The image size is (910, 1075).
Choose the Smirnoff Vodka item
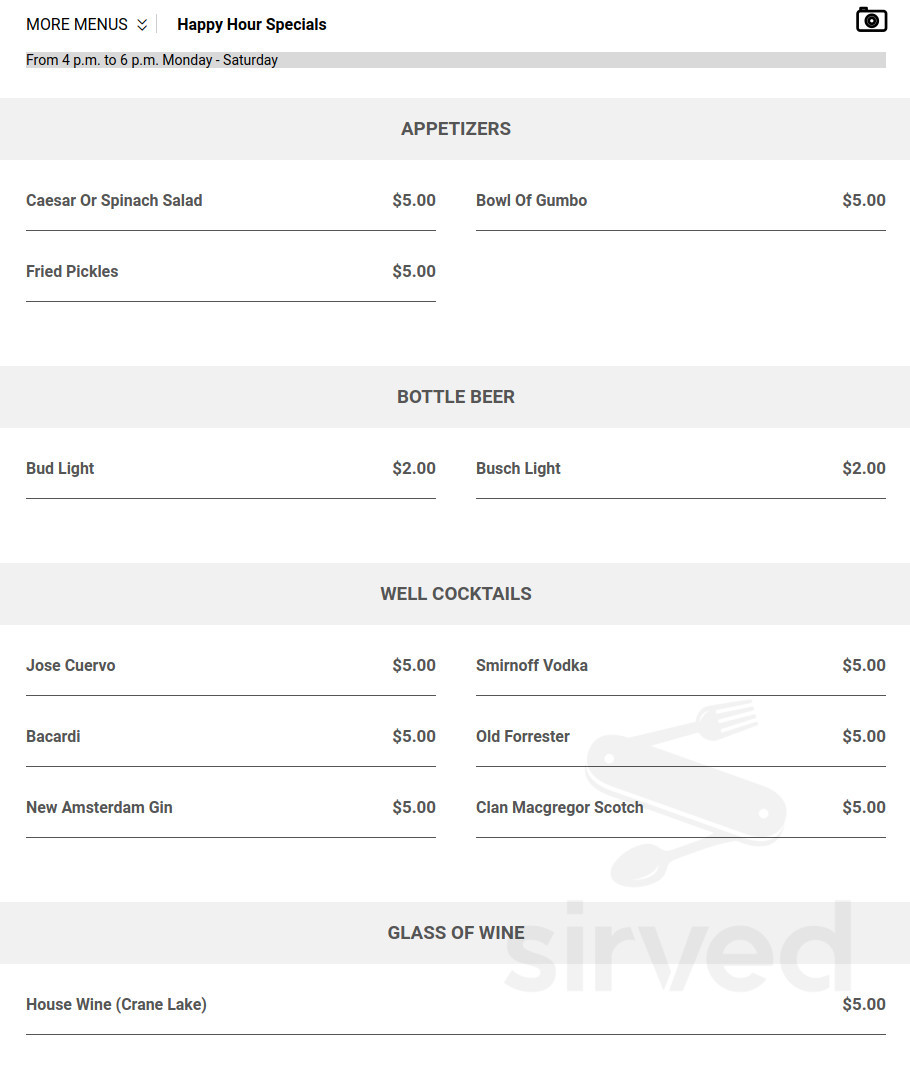click(680, 666)
